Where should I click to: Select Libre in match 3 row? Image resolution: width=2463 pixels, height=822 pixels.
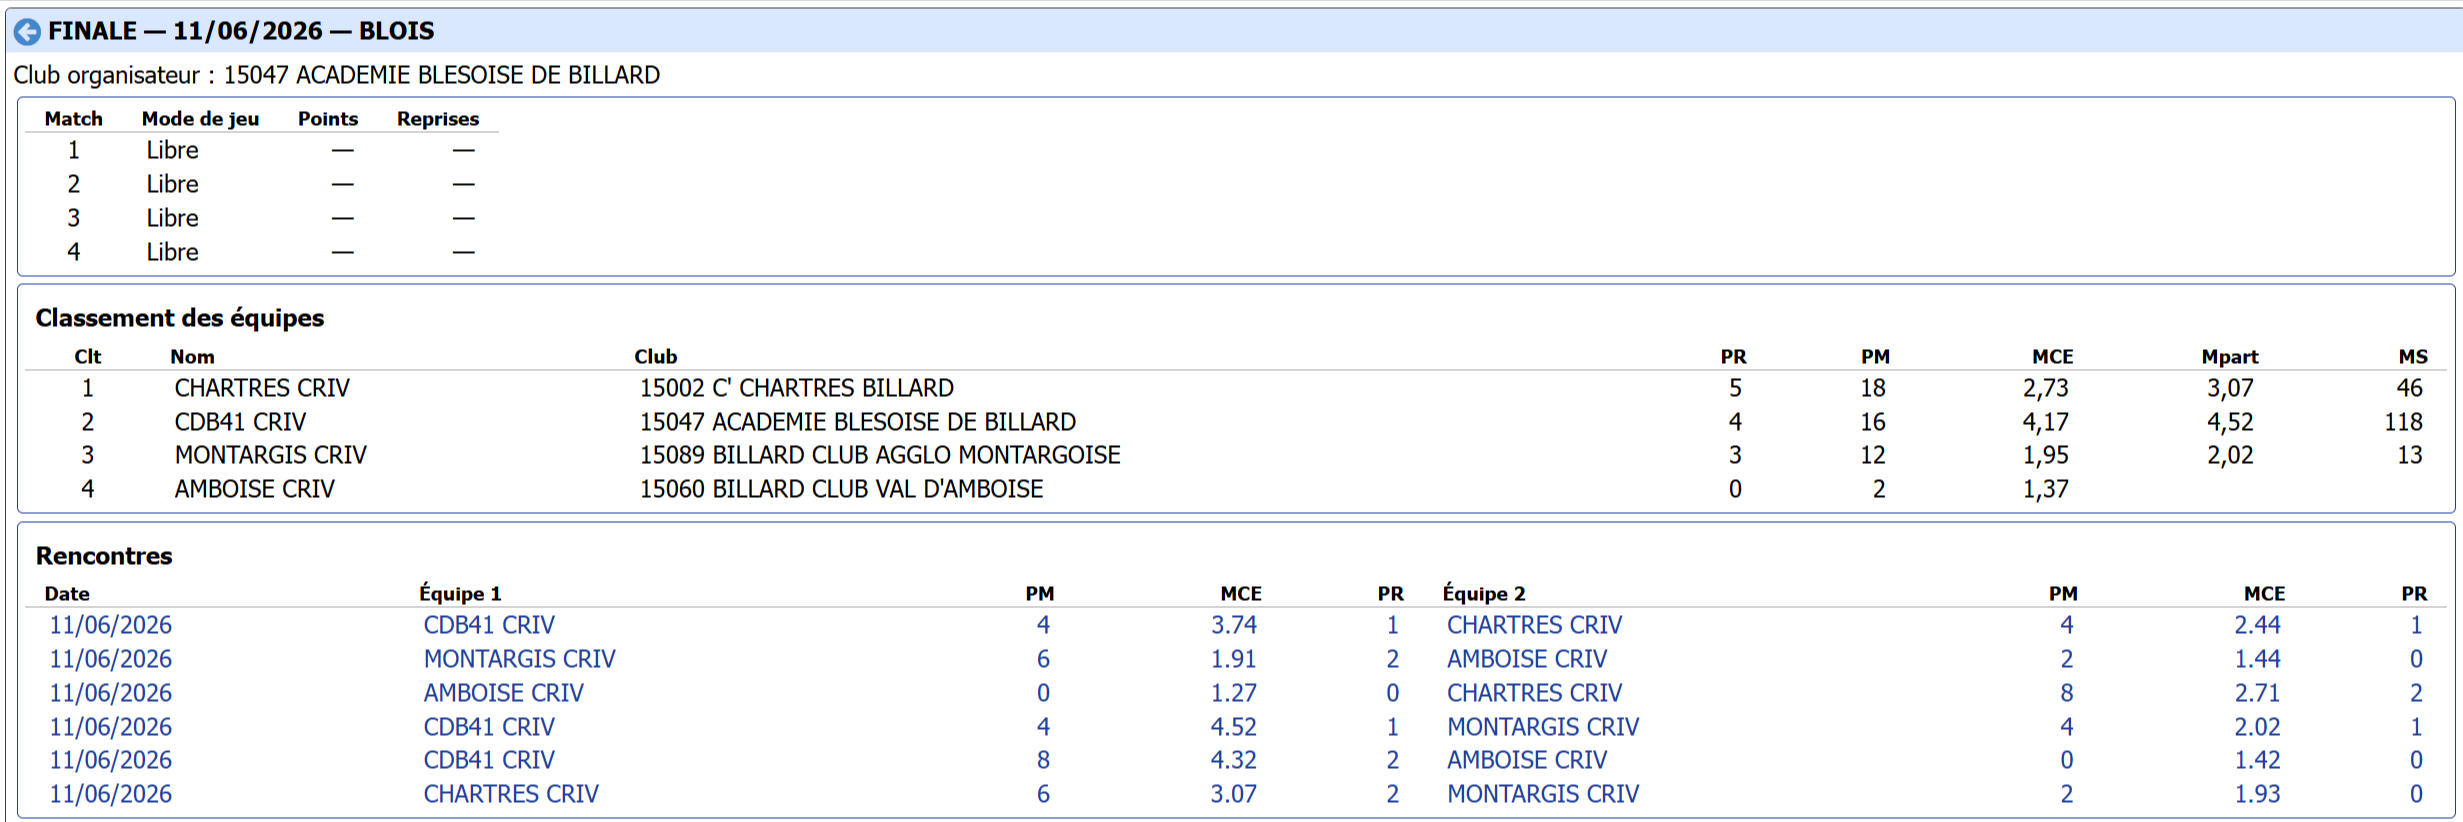pyautogui.click(x=172, y=218)
